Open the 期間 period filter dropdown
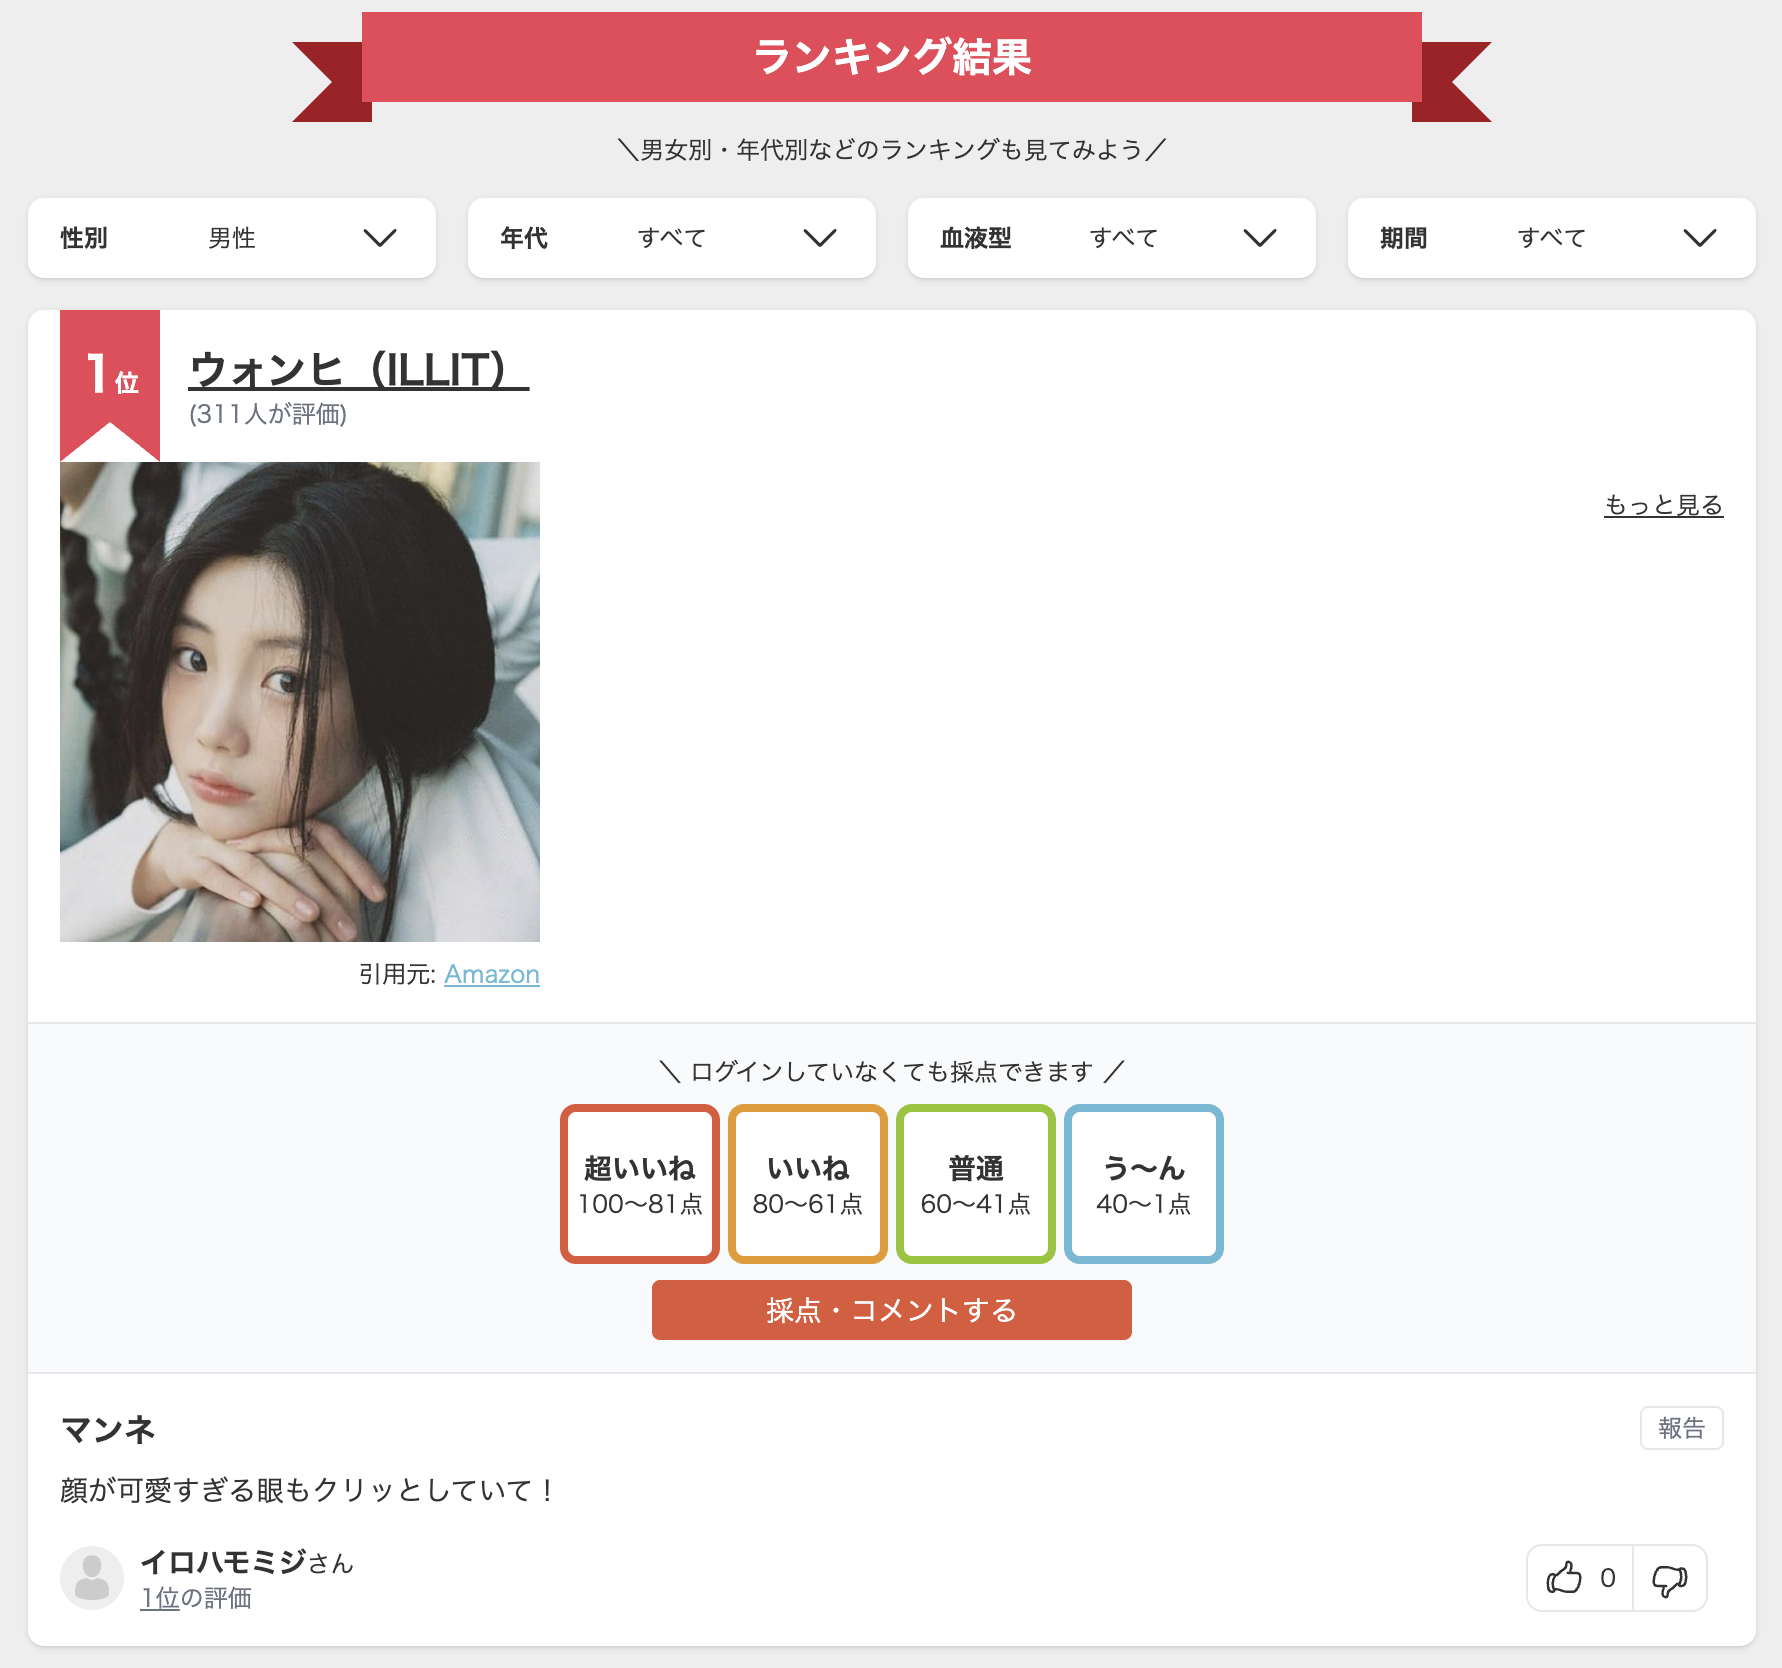 1552,238
